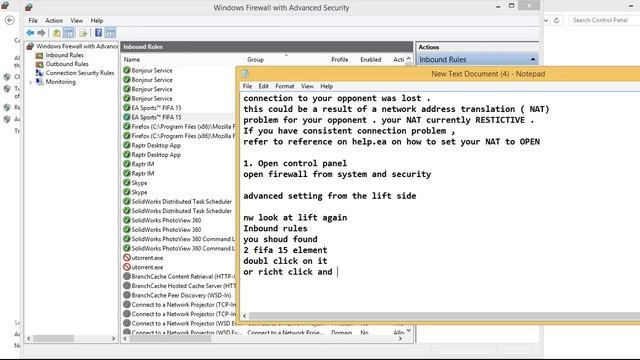Select BranchCache Hosted Cache Server rule
This screenshot has width=640, height=360.
click(184, 286)
